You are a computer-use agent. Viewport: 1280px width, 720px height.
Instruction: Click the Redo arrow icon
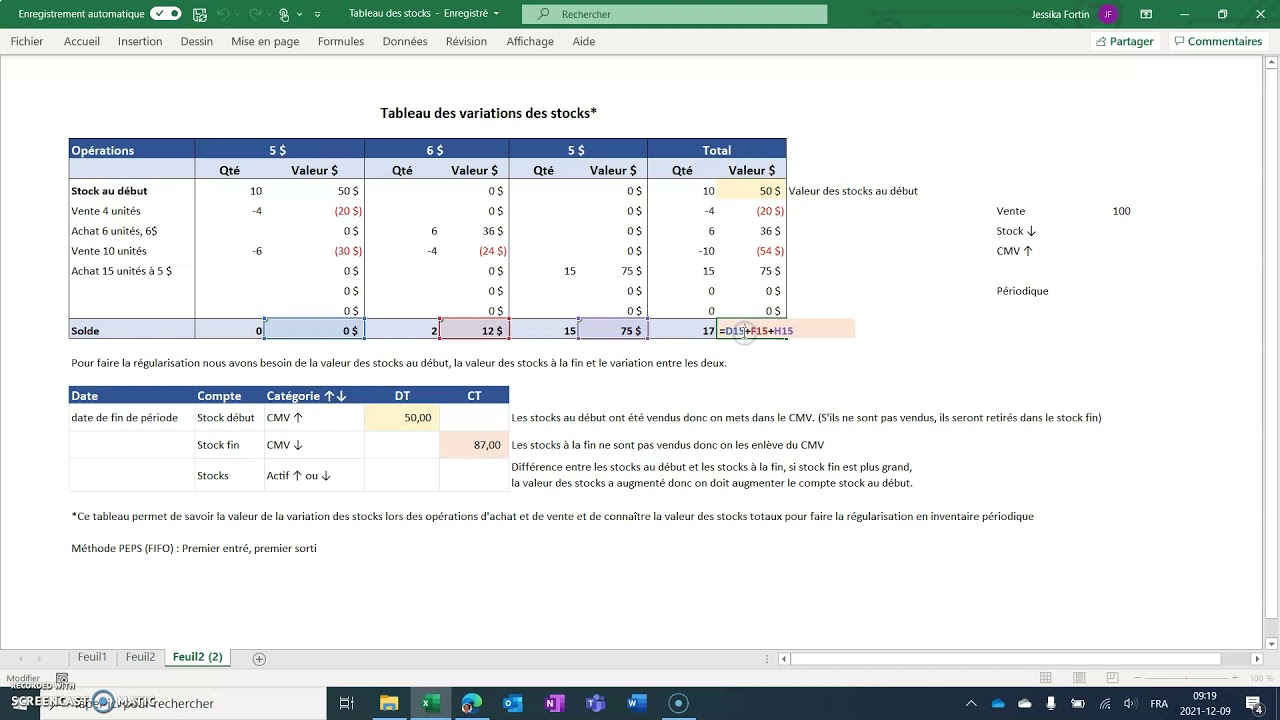[x=254, y=14]
